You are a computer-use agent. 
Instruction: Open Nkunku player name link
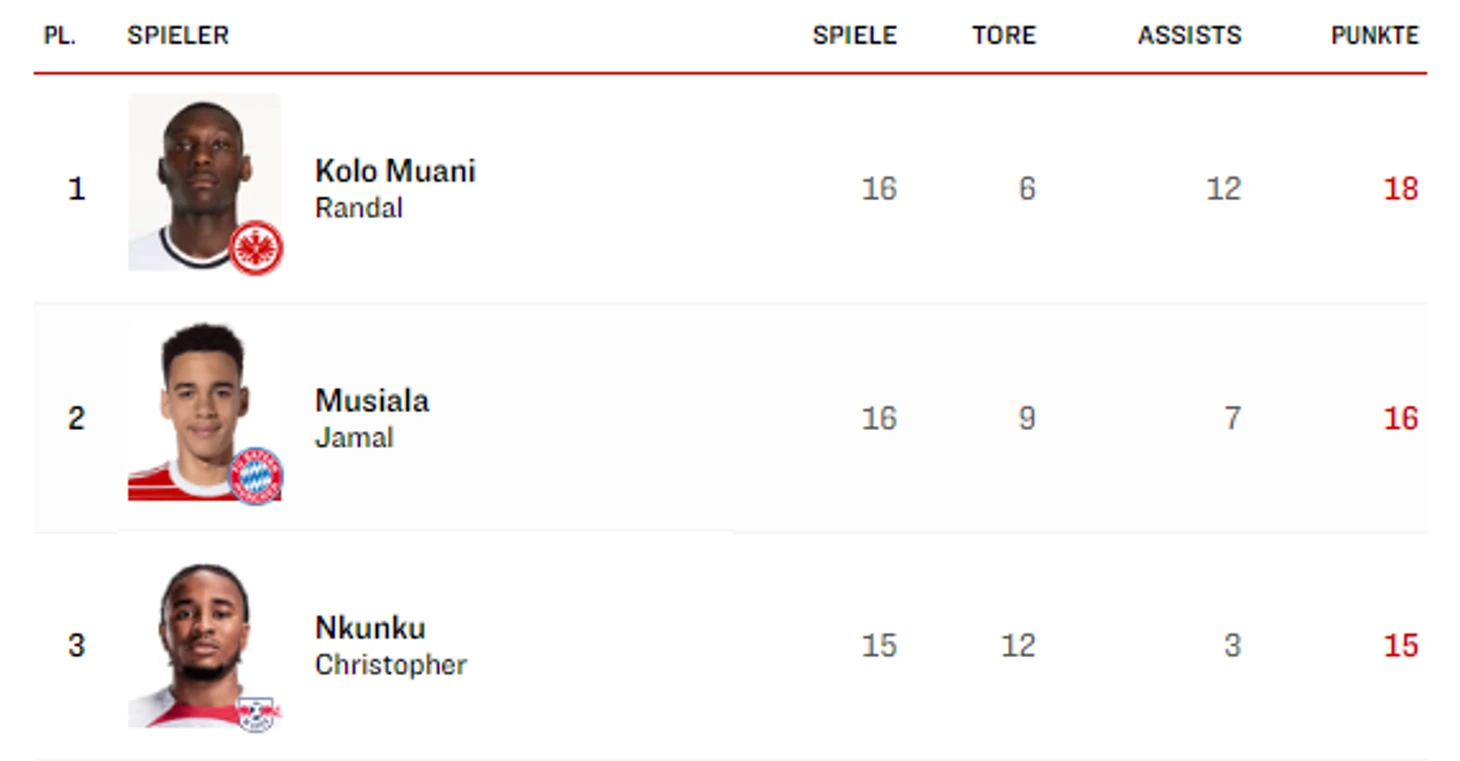[x=370, y=628]
